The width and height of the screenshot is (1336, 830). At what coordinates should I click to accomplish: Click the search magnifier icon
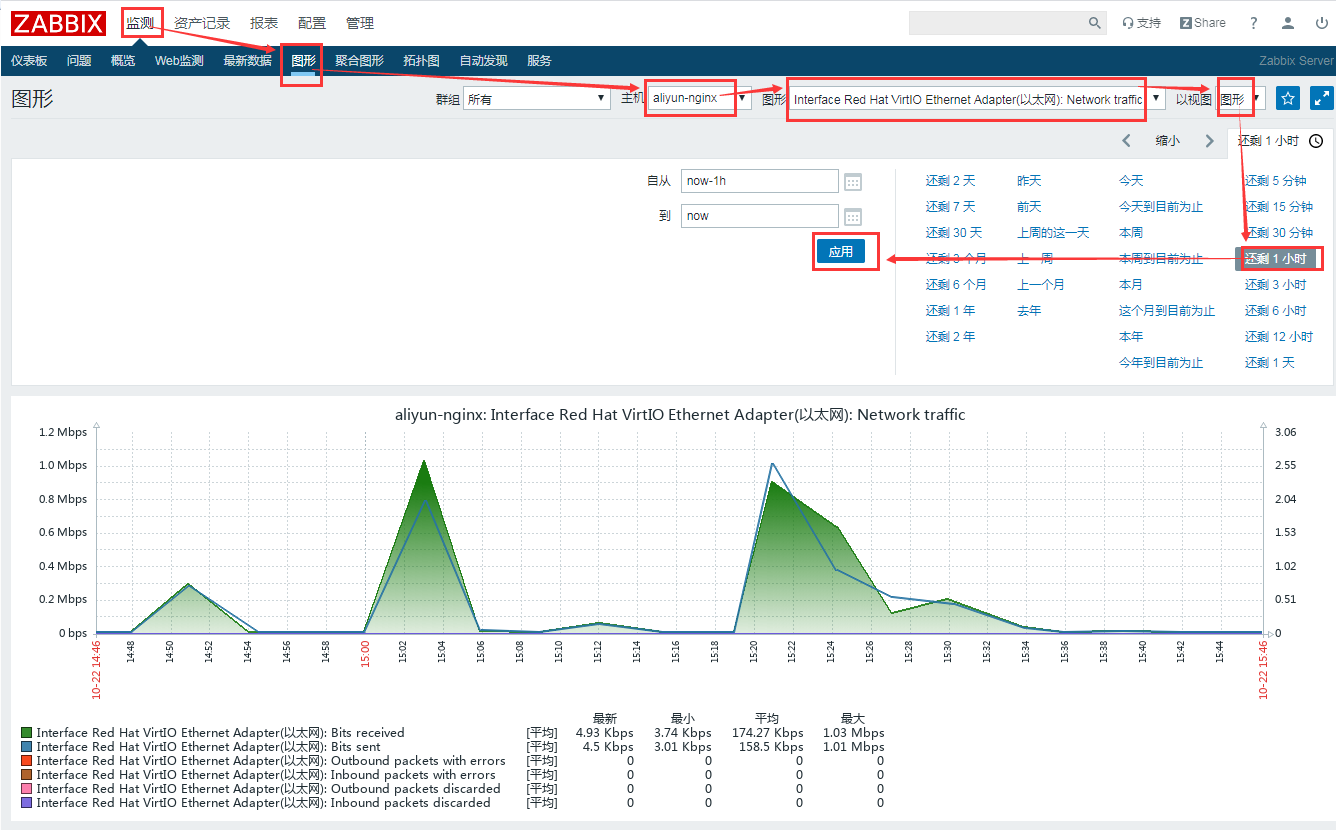click(x=1094, y=23)
